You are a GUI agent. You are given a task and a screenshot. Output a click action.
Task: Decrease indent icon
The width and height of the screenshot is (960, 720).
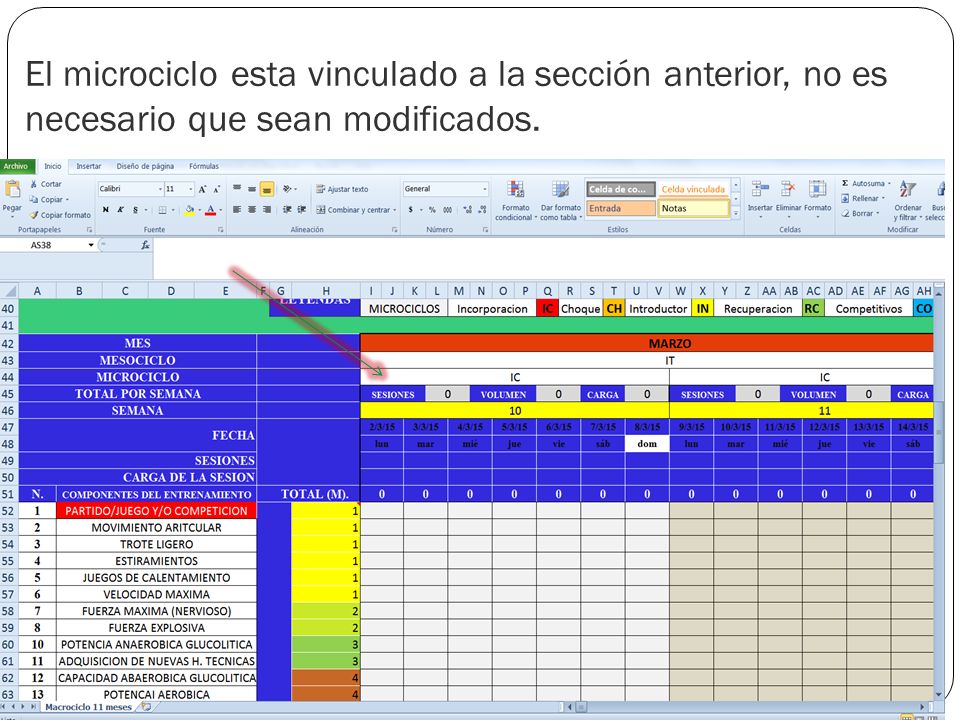pyautogui.click(x=287, y=209)
